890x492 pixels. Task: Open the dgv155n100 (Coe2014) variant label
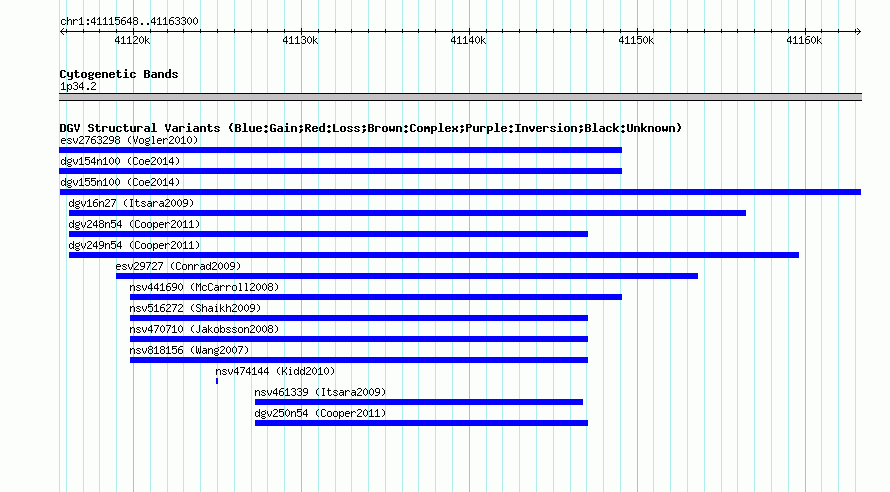pos(120,182)
